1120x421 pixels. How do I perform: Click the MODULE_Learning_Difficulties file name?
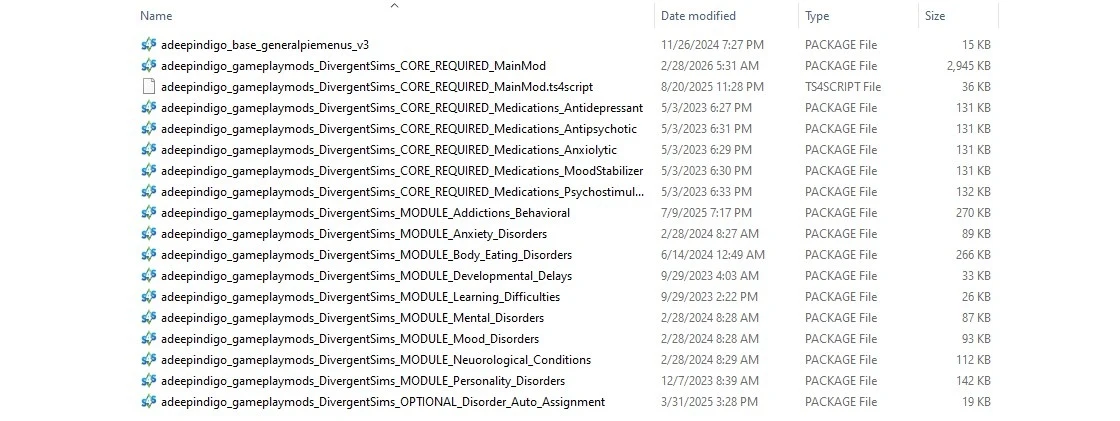(360, 297)
